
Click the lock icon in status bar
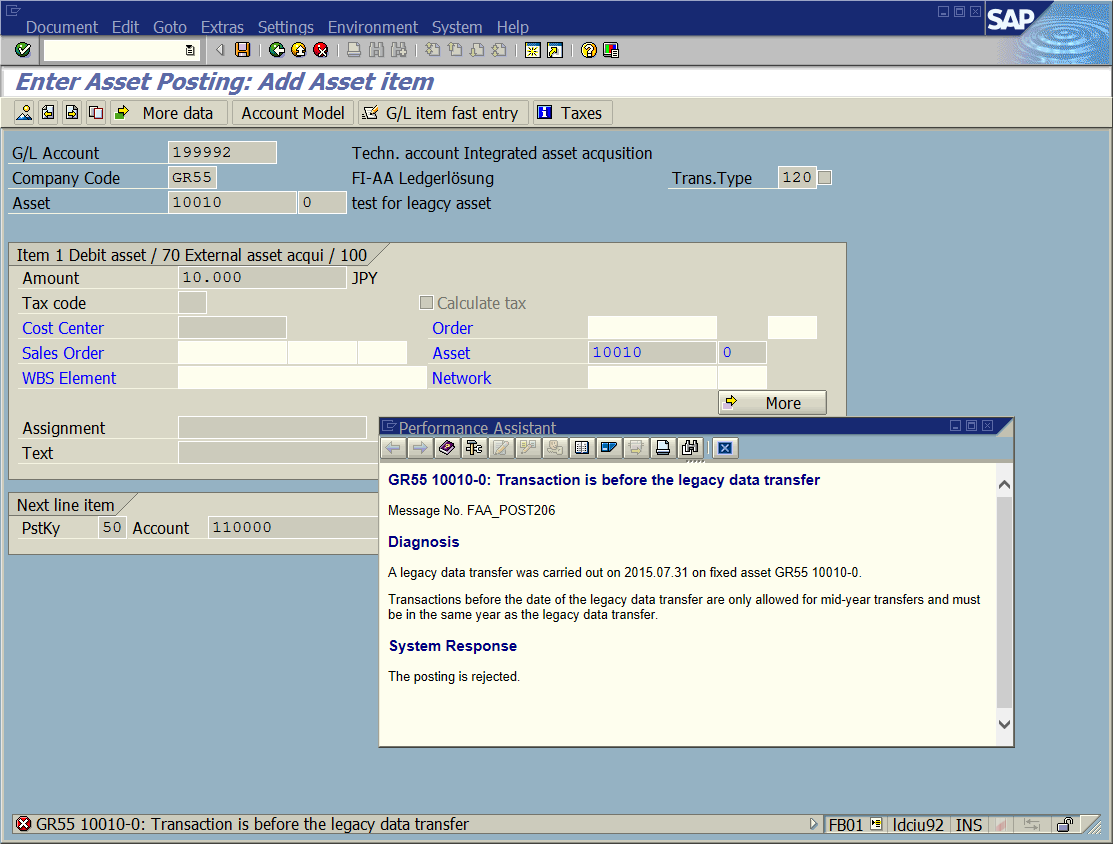1065,824
